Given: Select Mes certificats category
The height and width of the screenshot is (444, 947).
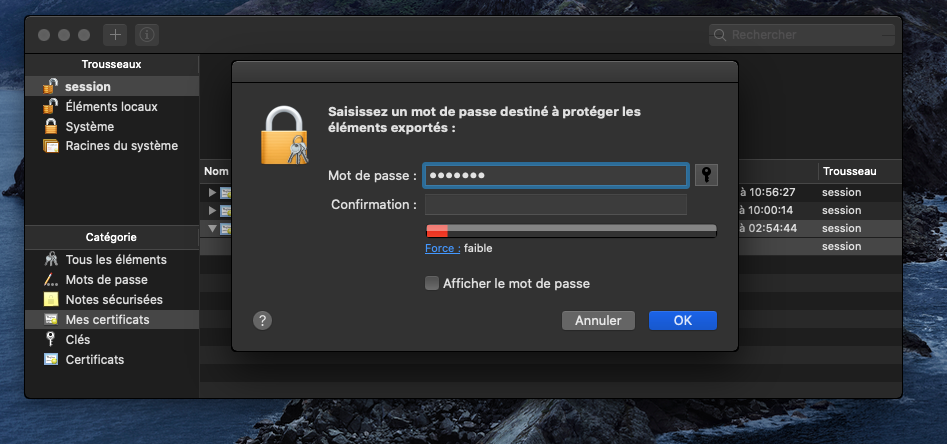Looking at the screenshot, I should click(107, 320).
